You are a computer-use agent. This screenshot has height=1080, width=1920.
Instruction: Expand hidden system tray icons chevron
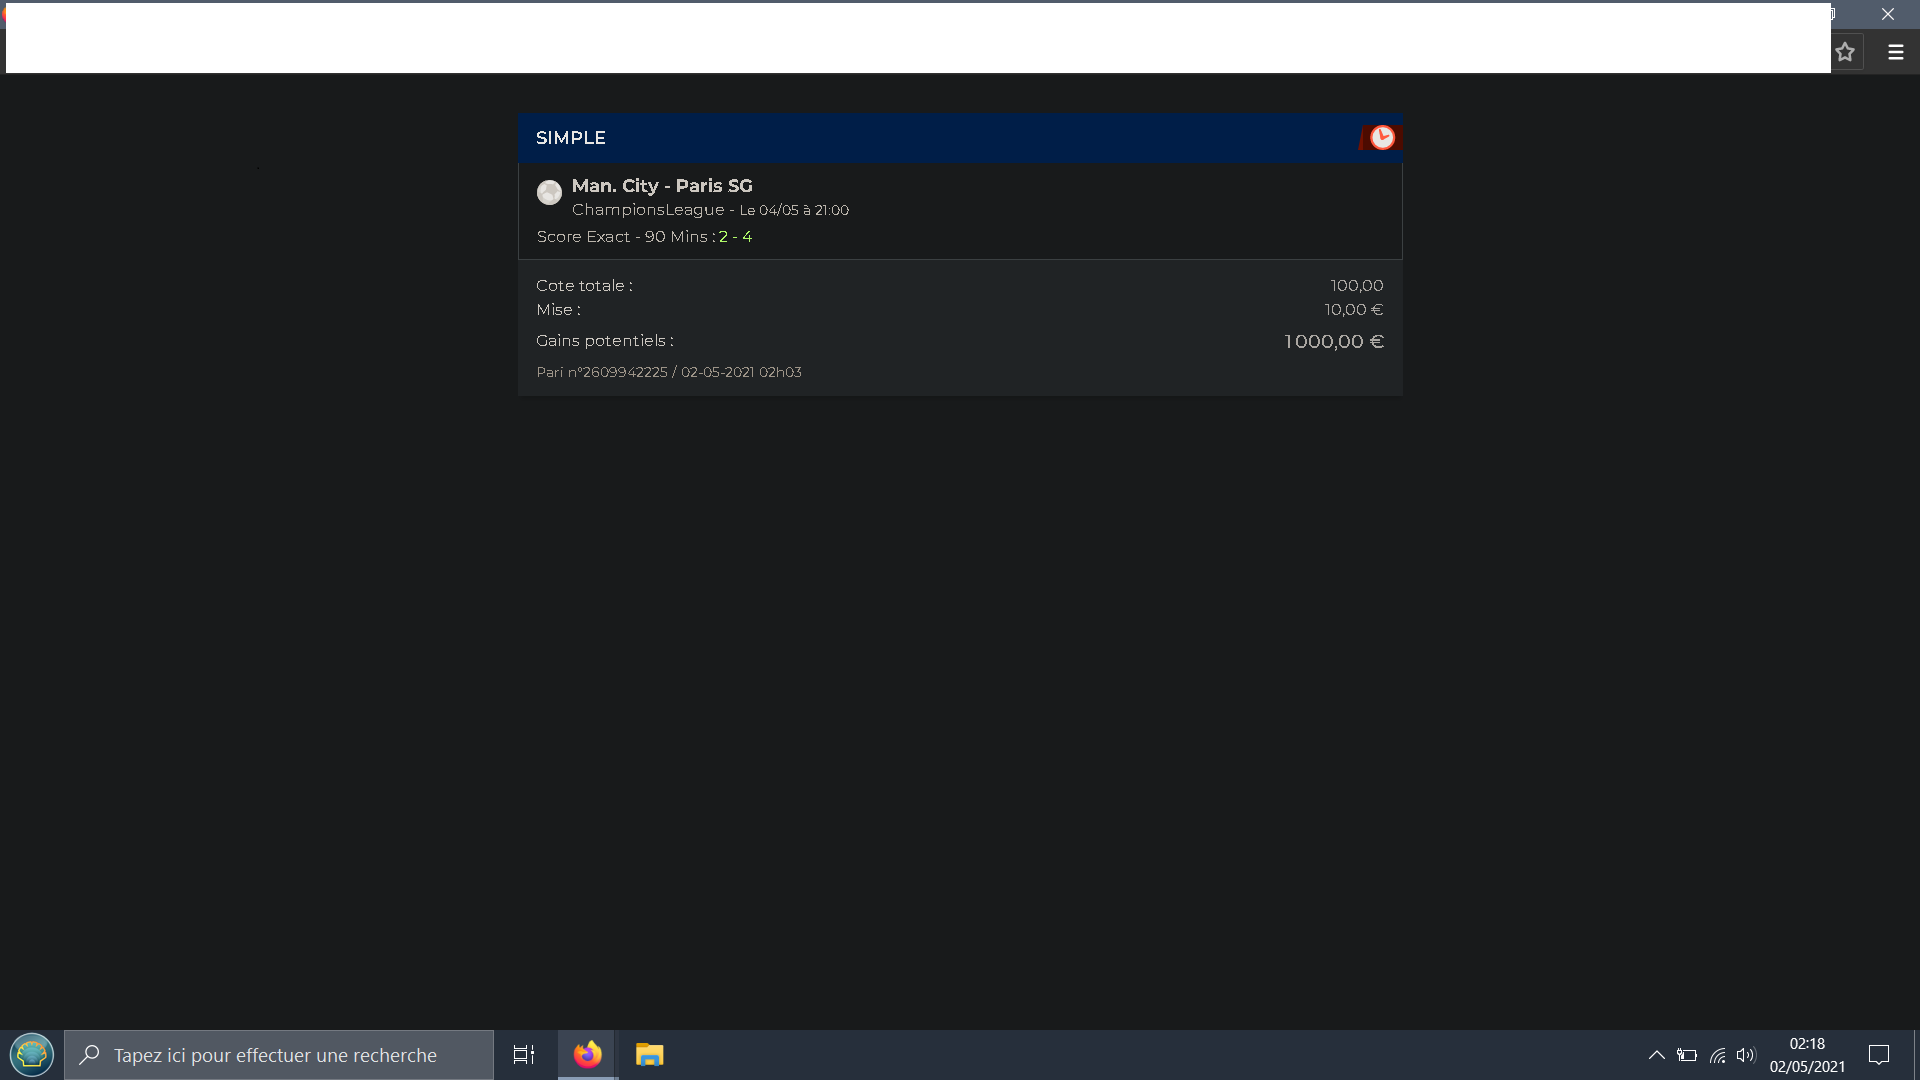[x=1656, y=1055]
